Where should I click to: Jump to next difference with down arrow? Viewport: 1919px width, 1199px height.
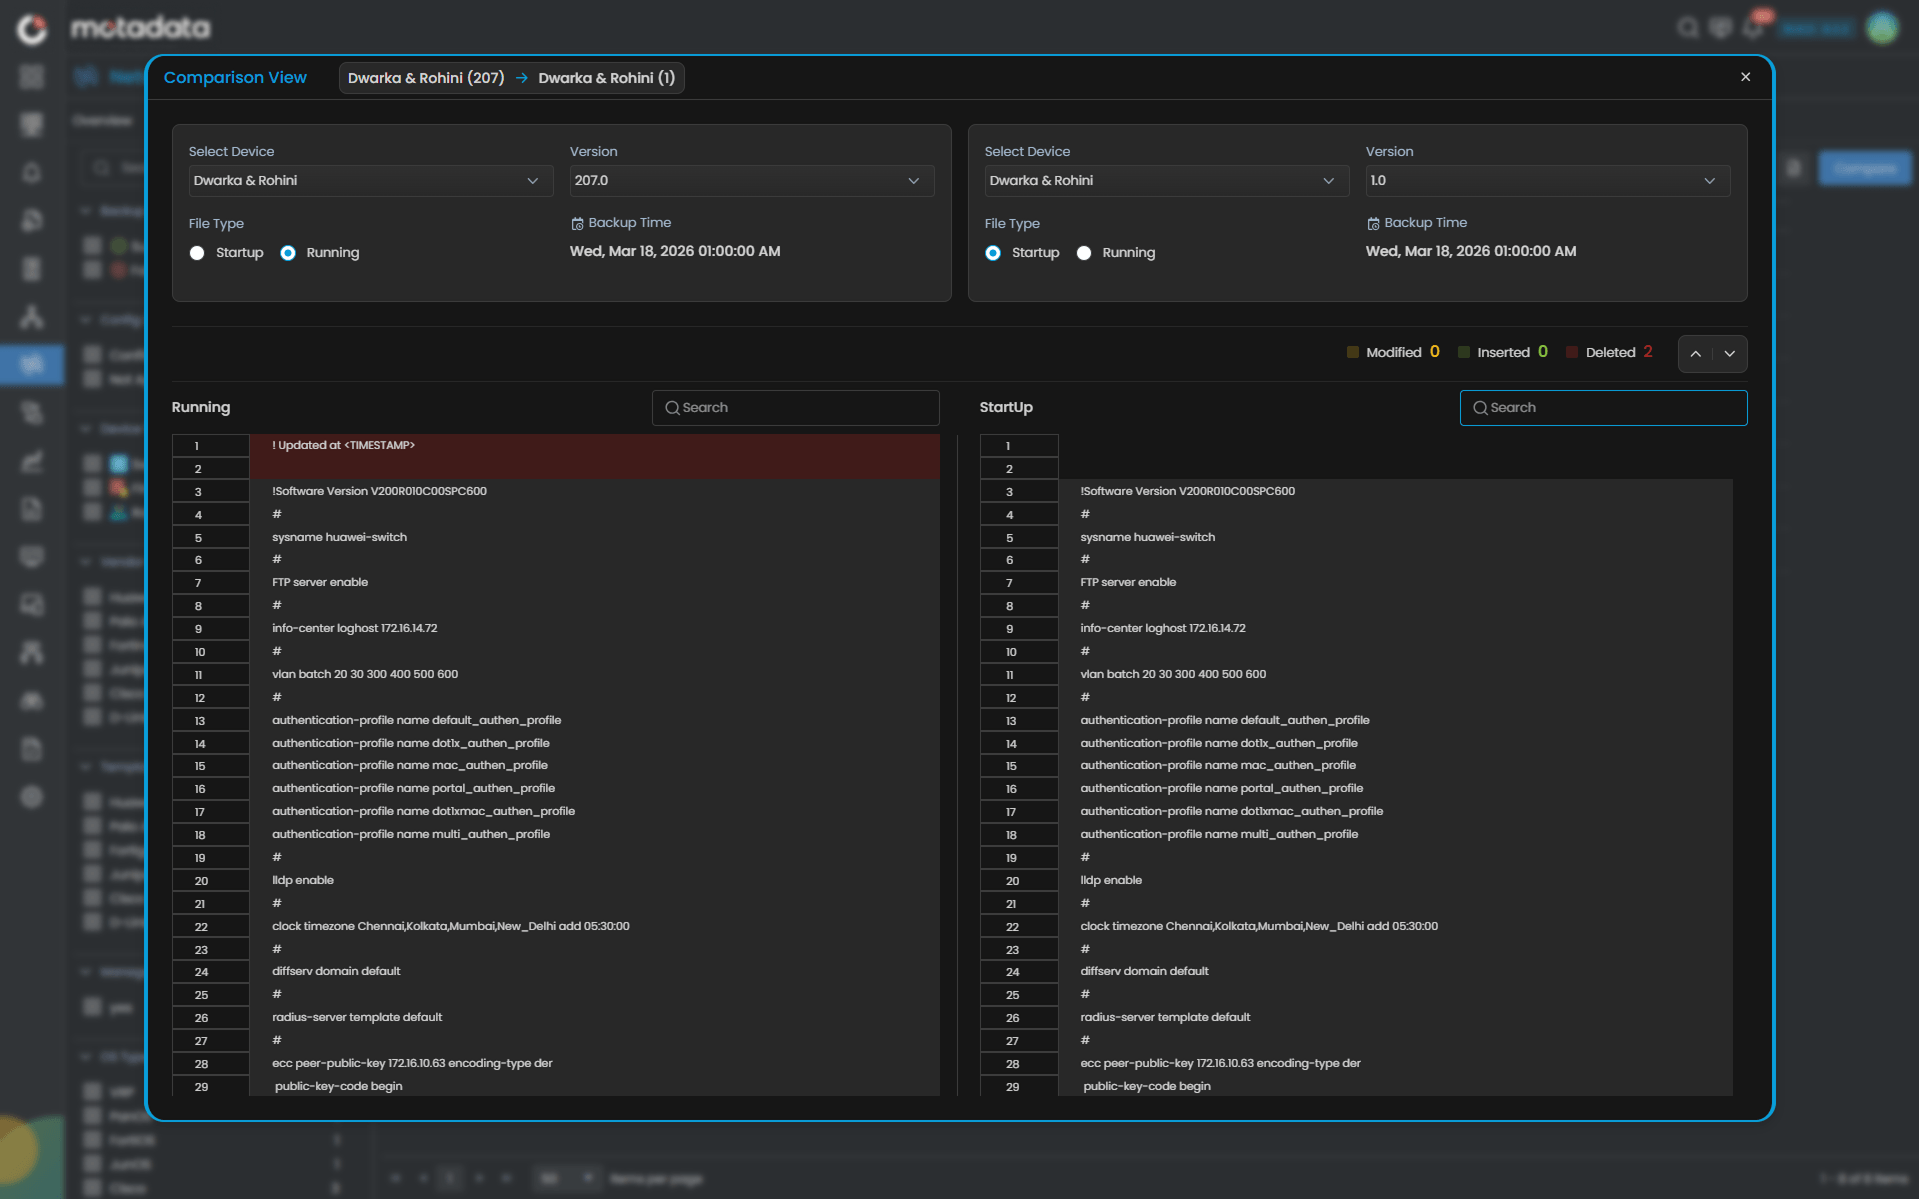[1730, 354]
